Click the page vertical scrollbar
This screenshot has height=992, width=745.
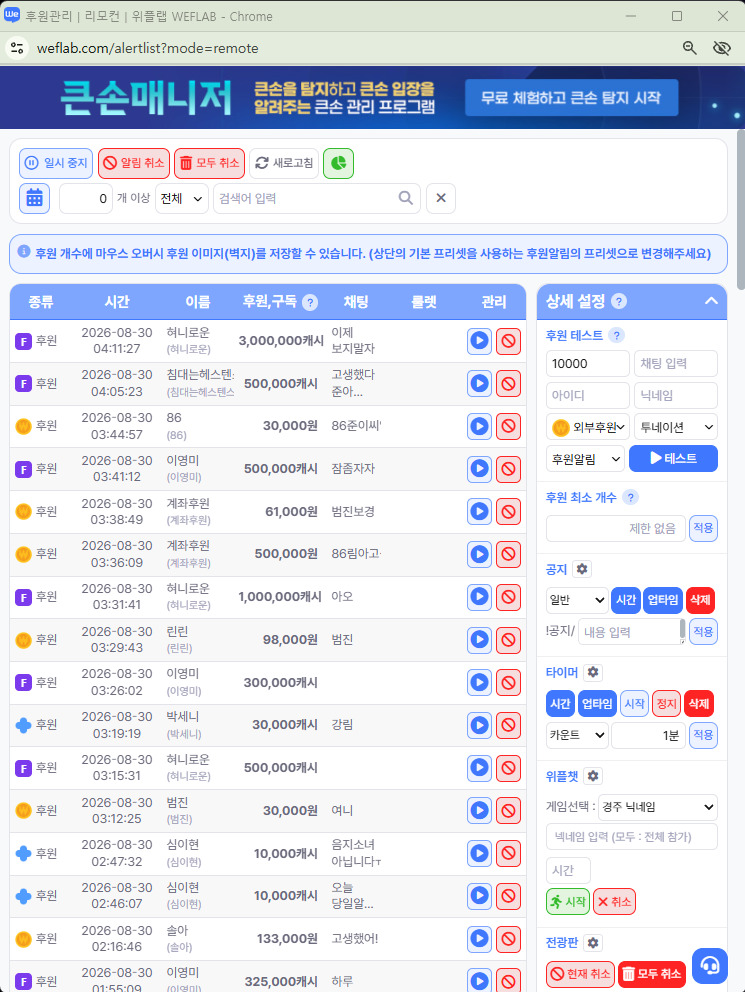tap(741, 209)
